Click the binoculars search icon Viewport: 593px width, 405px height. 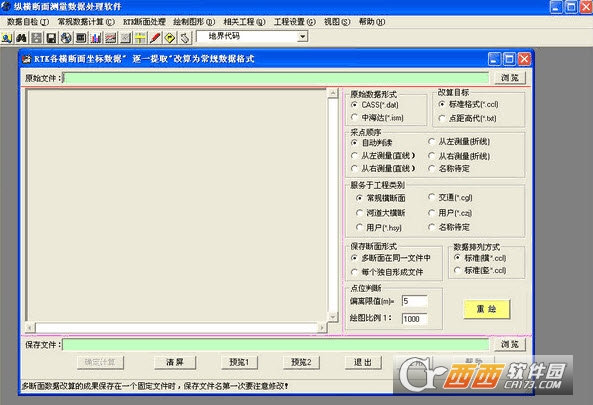click(21, 37)
